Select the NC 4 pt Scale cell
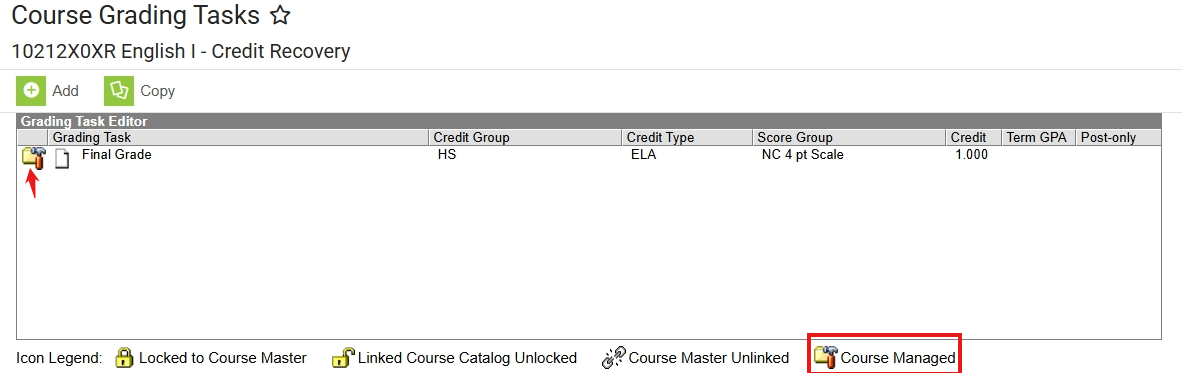The width and height of the screenshot is (1182, 373). tap(802, 155)
